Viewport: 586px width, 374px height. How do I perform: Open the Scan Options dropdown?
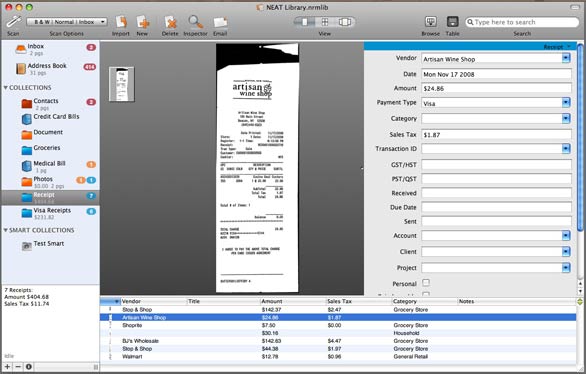tap(67, 22)
